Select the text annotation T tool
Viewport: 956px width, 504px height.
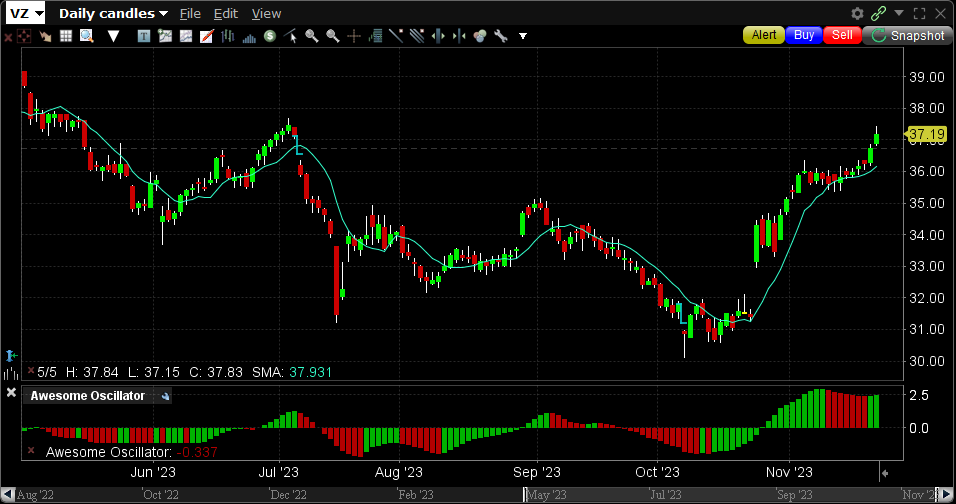[x=144, y=36]
